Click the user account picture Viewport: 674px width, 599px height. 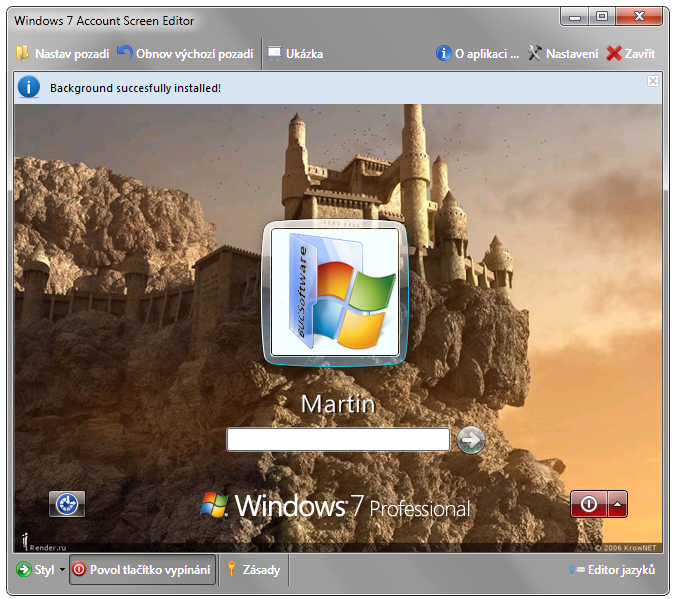point(335,293)
